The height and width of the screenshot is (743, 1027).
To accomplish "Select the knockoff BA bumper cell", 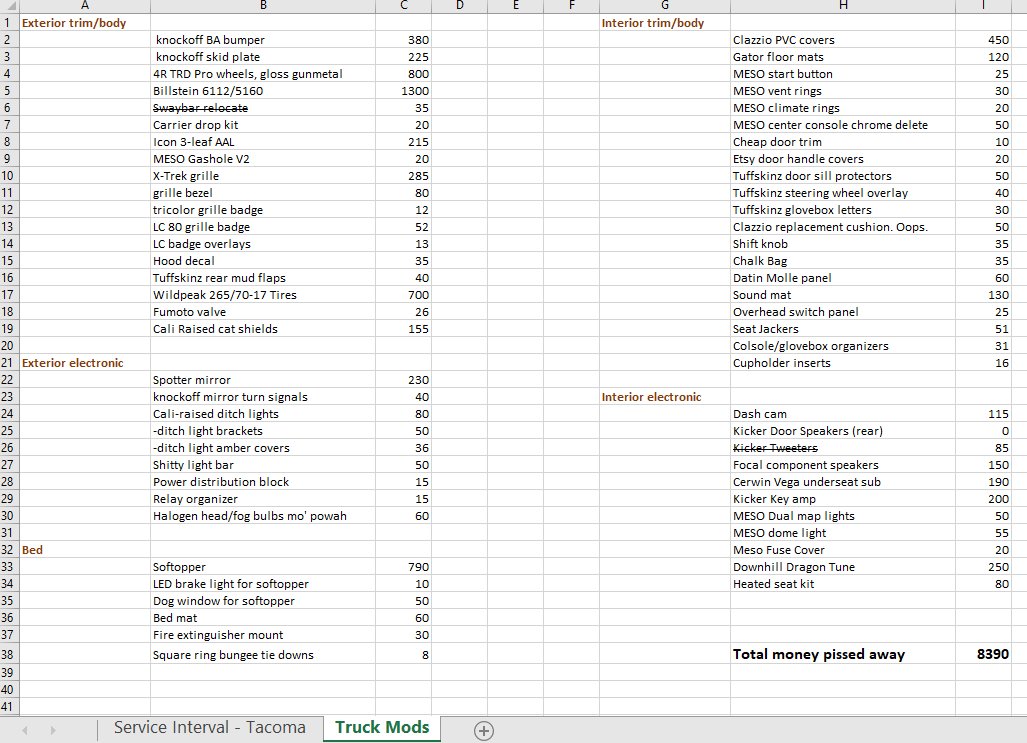I will (x=263, y=40).
